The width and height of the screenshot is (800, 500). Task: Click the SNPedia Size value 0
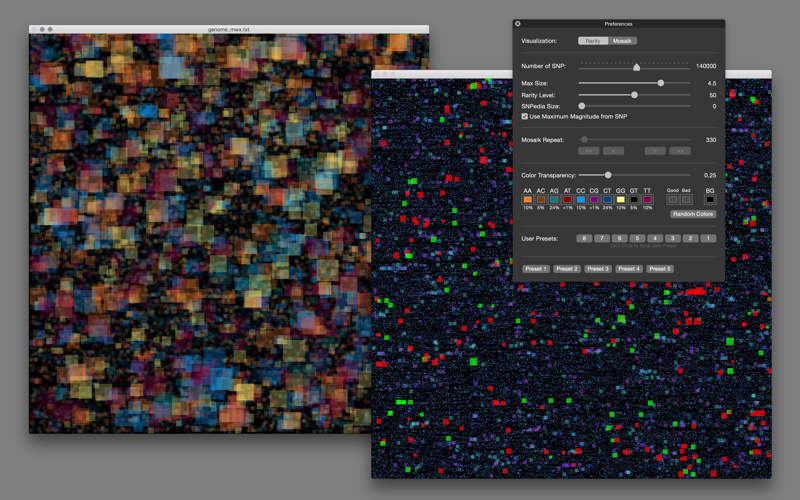click(x=714, y=107)
